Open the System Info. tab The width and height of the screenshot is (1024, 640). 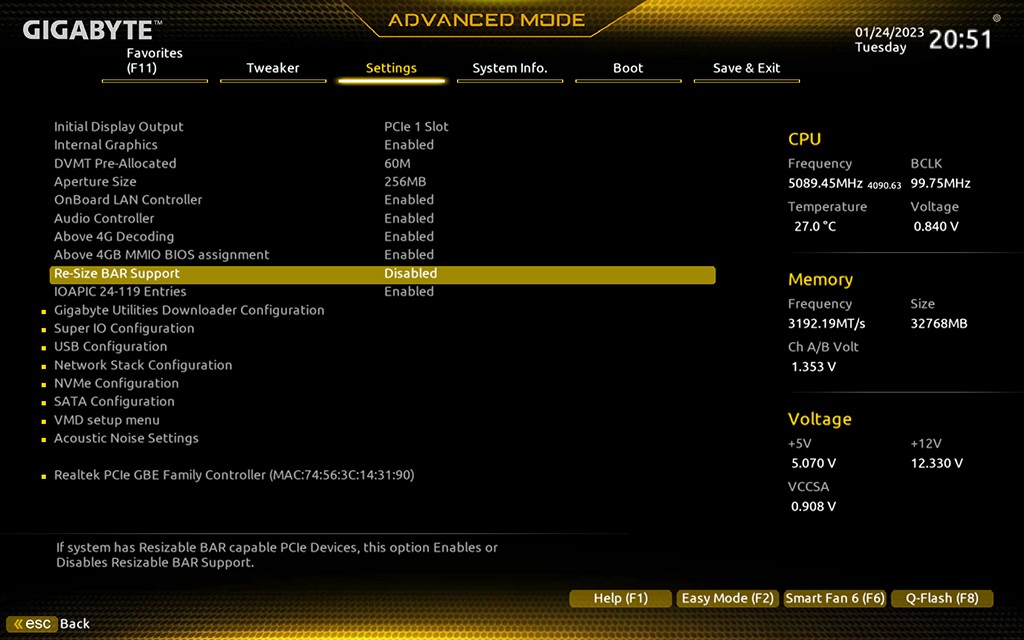click(x=510, y=68)
